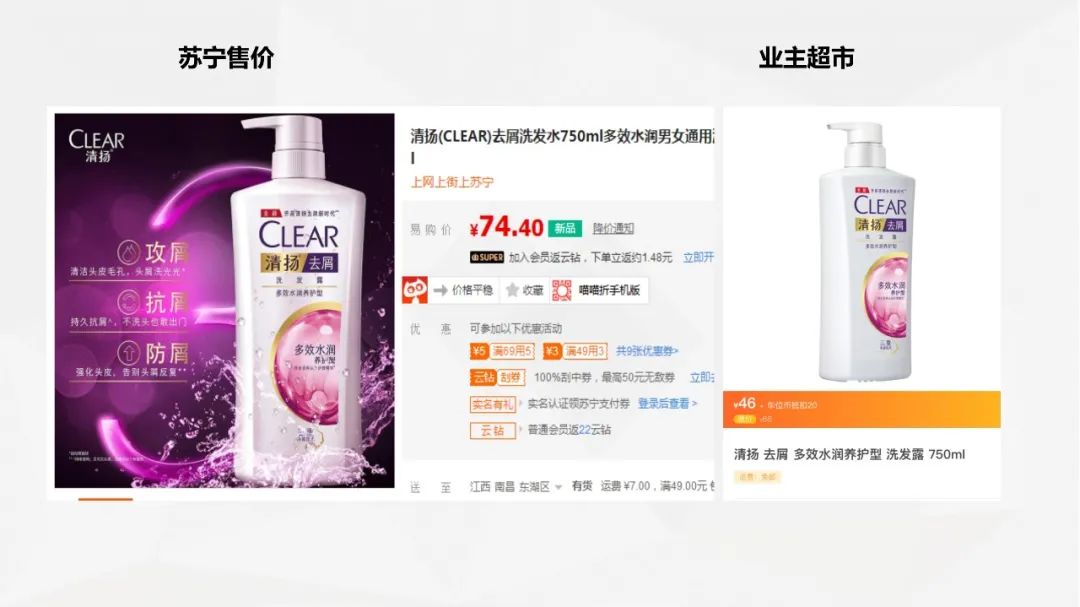
Task: Click the QR code icon beside 喵喵折手机版
Action: click(x=562, y=290)
